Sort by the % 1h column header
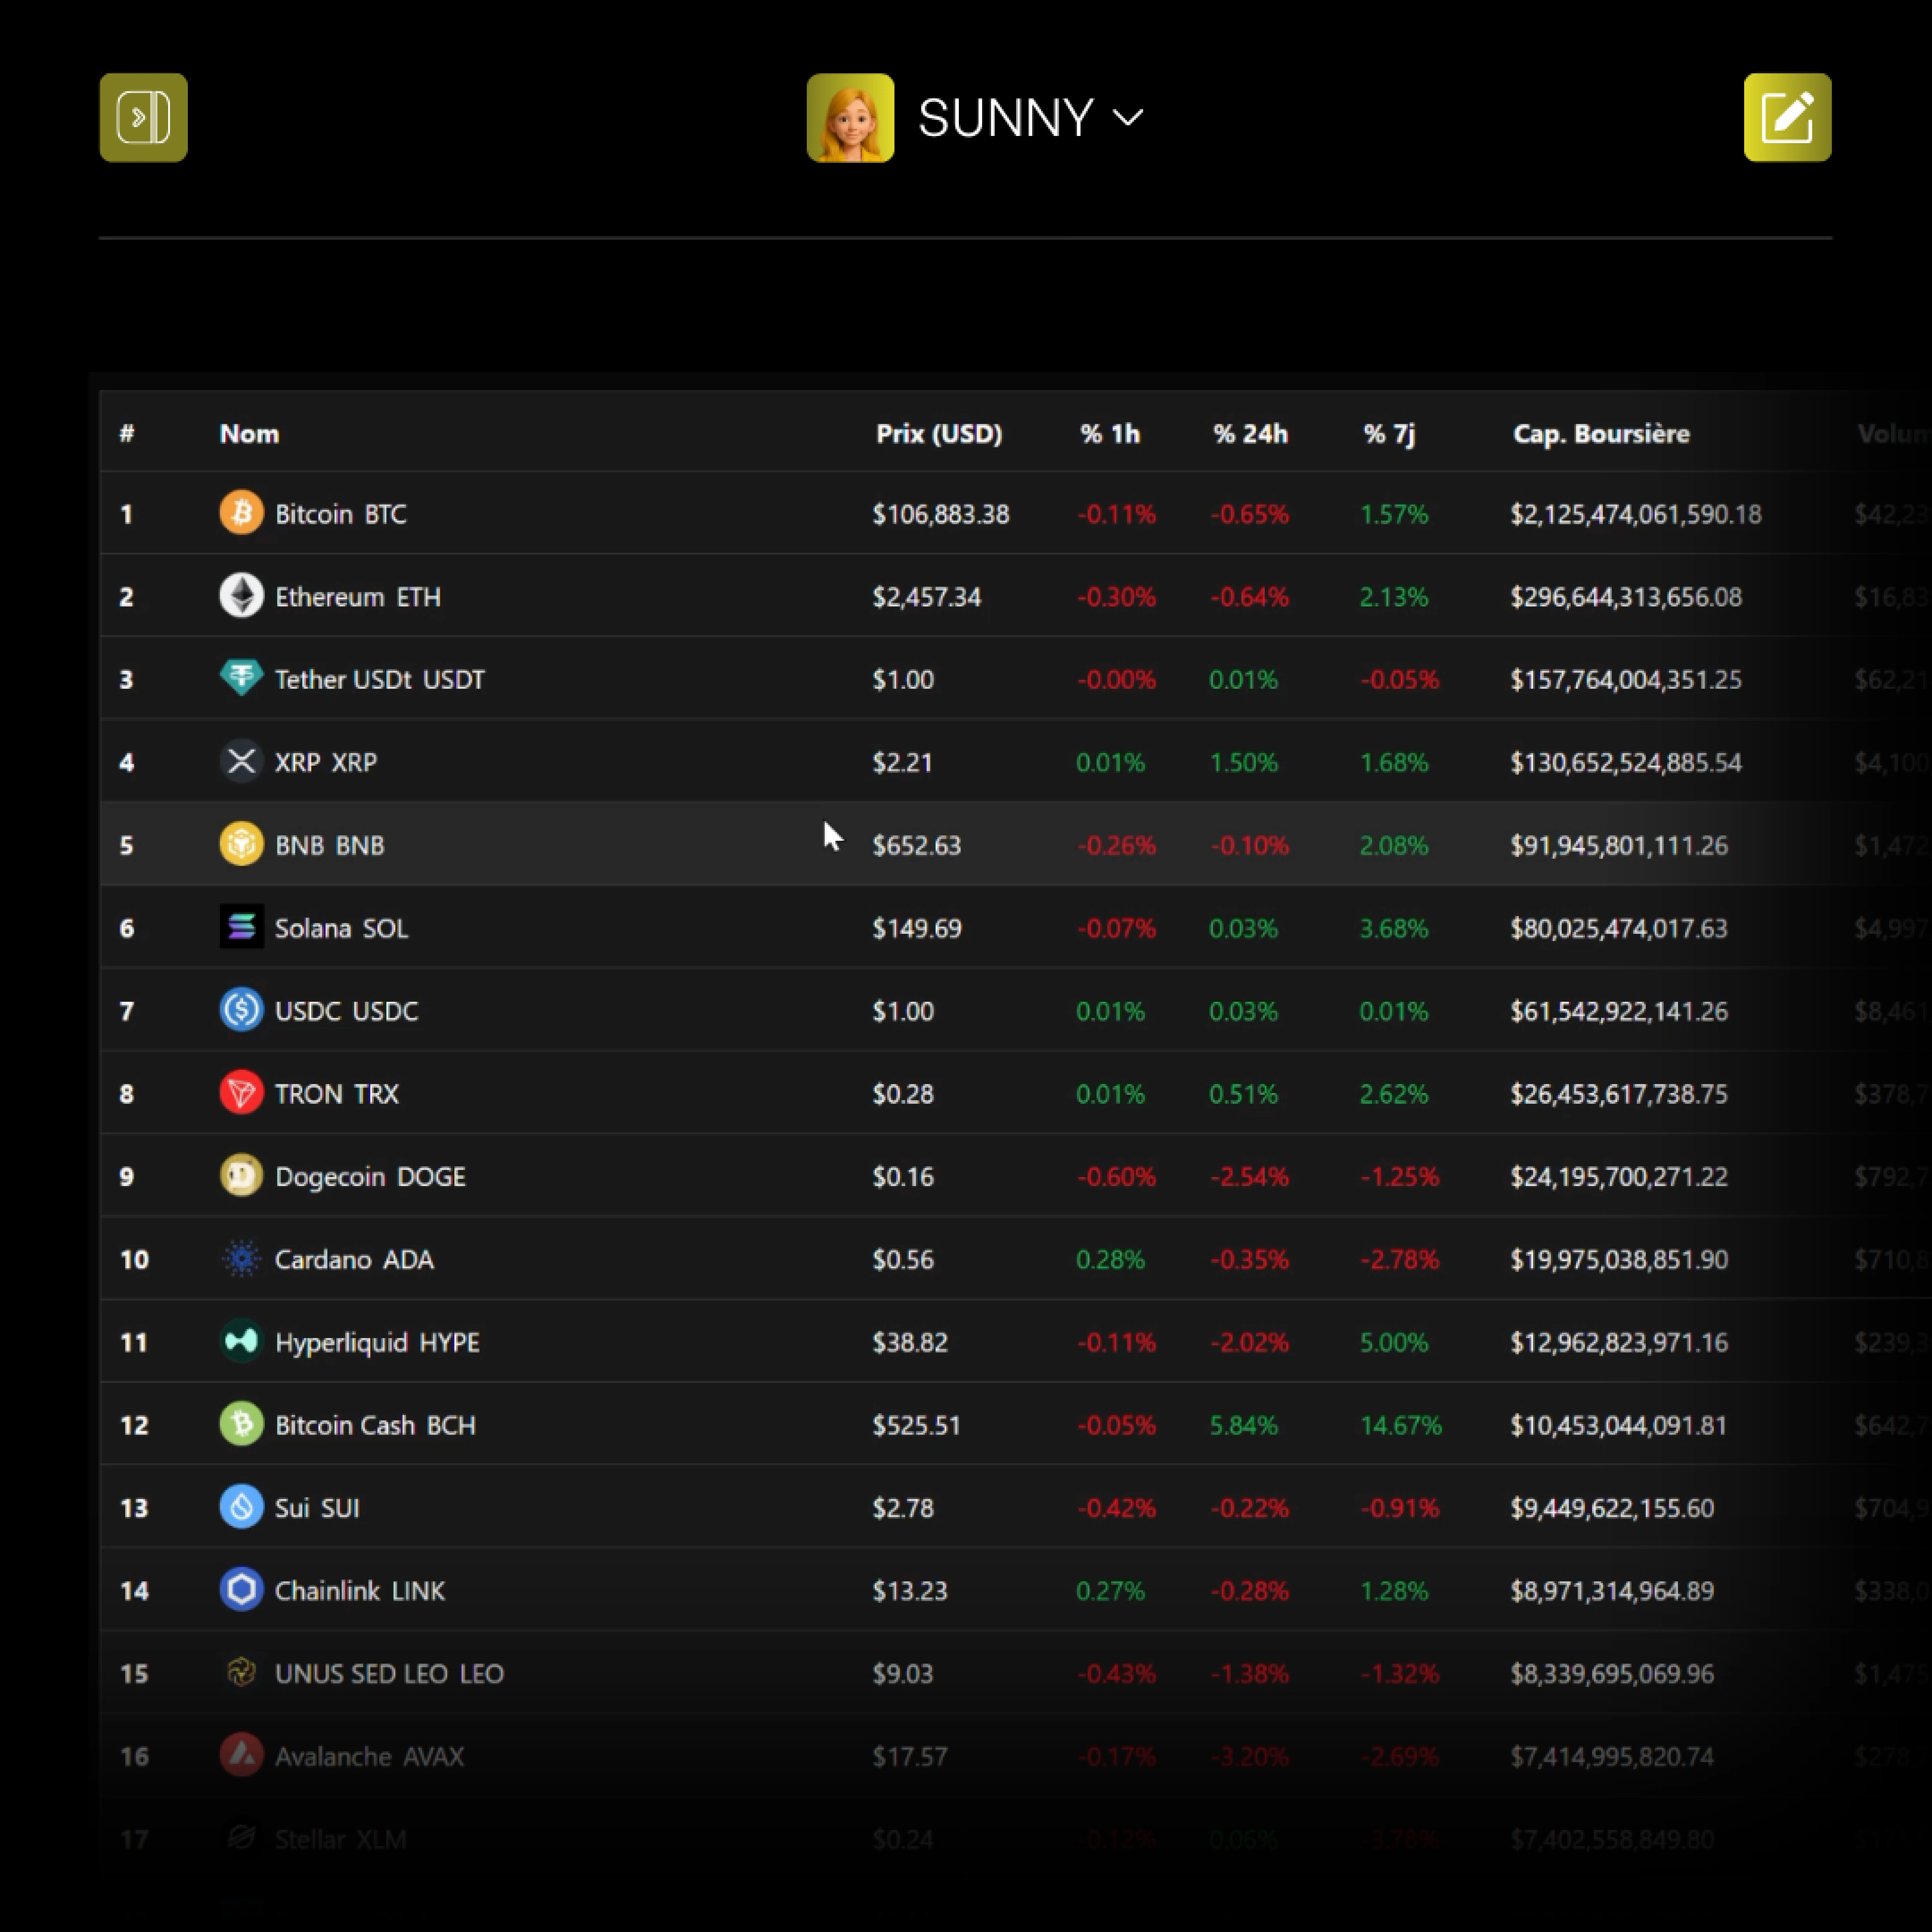 pos(1110,433)
